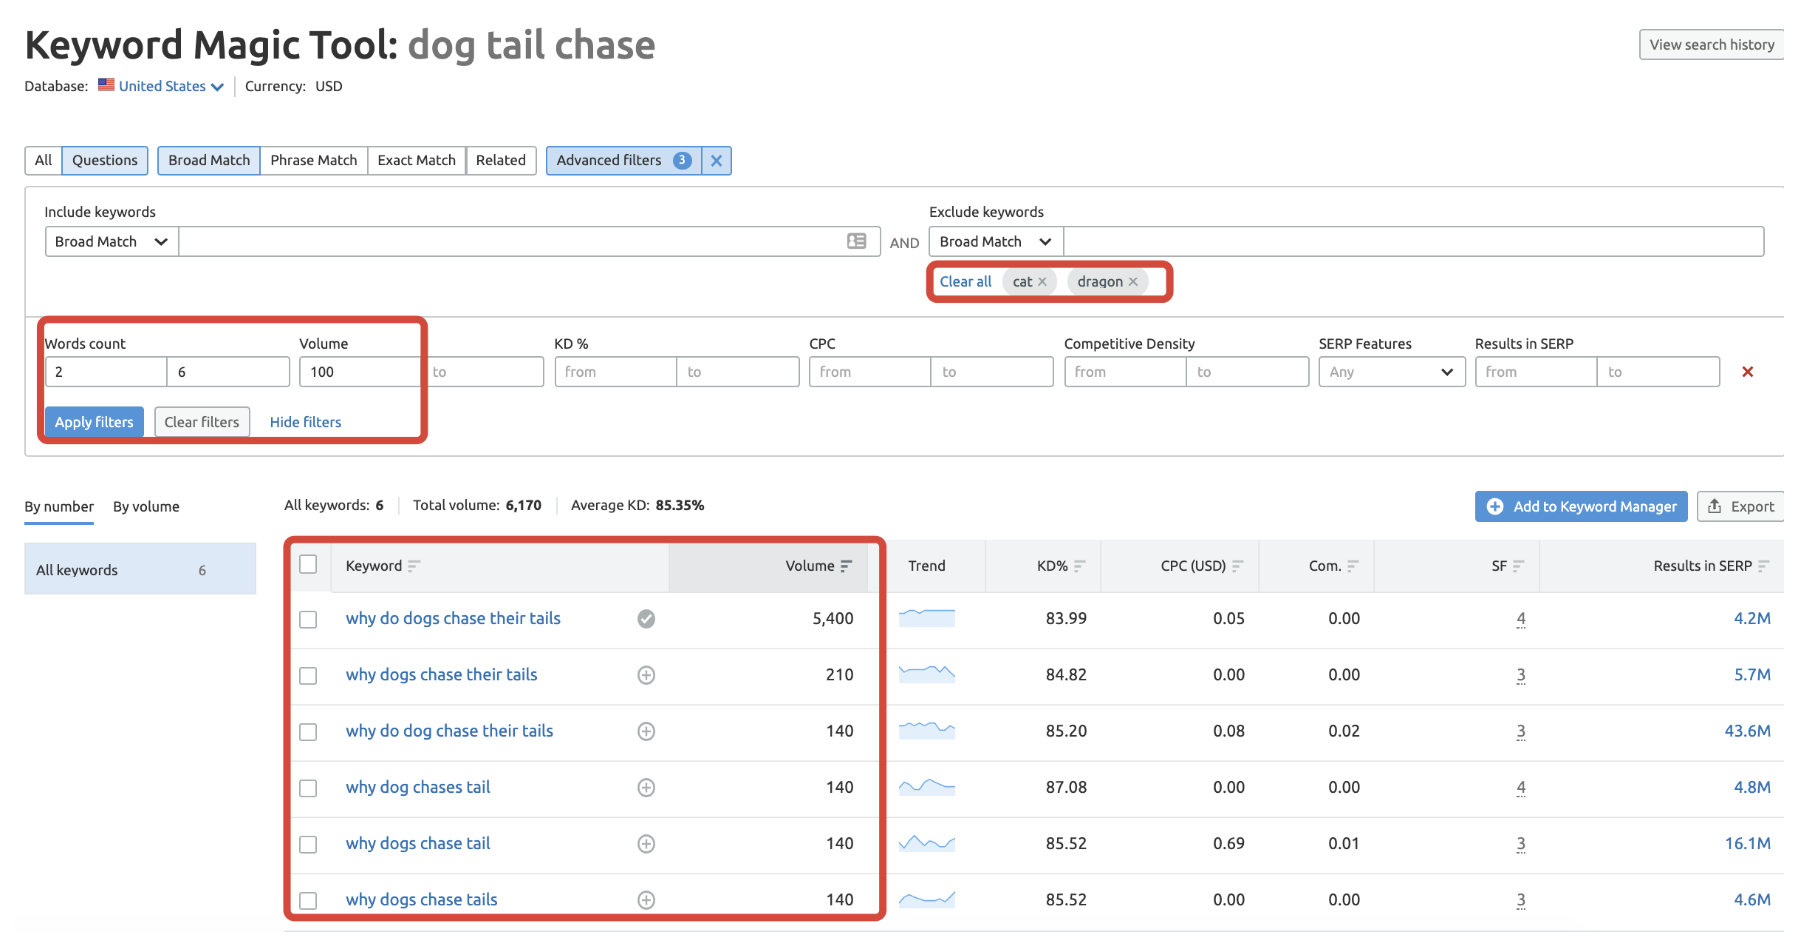
Task: Remove the "dragon" exclude keyword tag
Action: (1133, 281)
